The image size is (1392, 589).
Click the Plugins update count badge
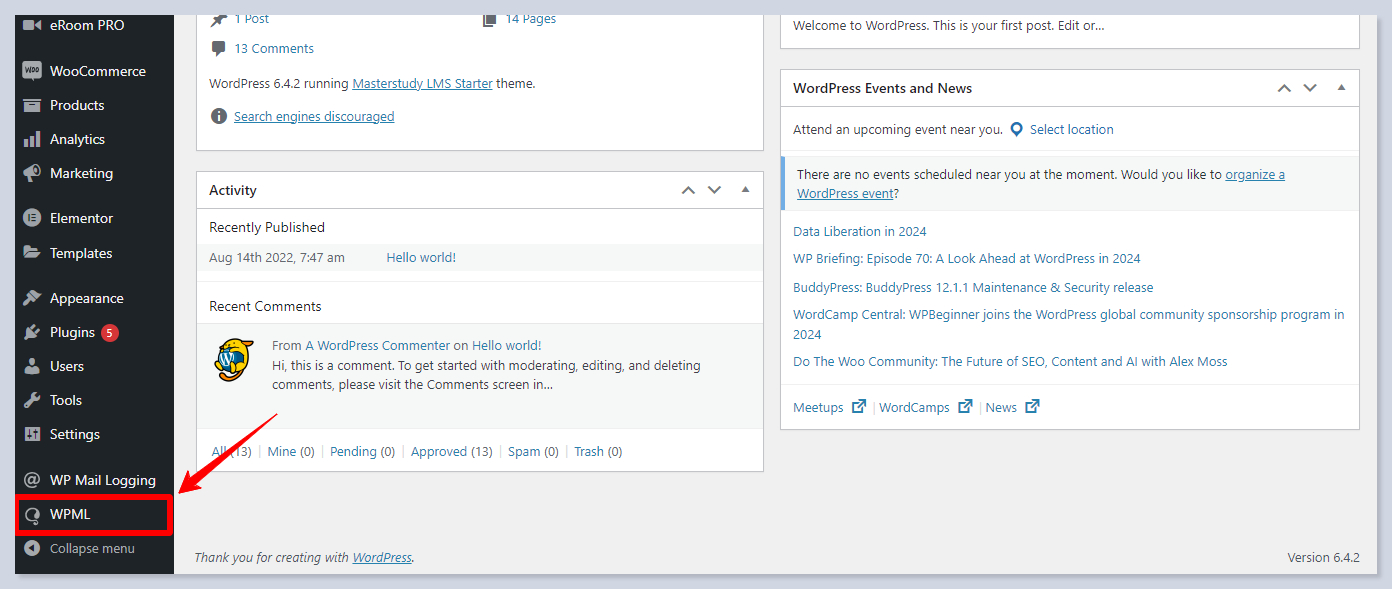click(109, 332)
